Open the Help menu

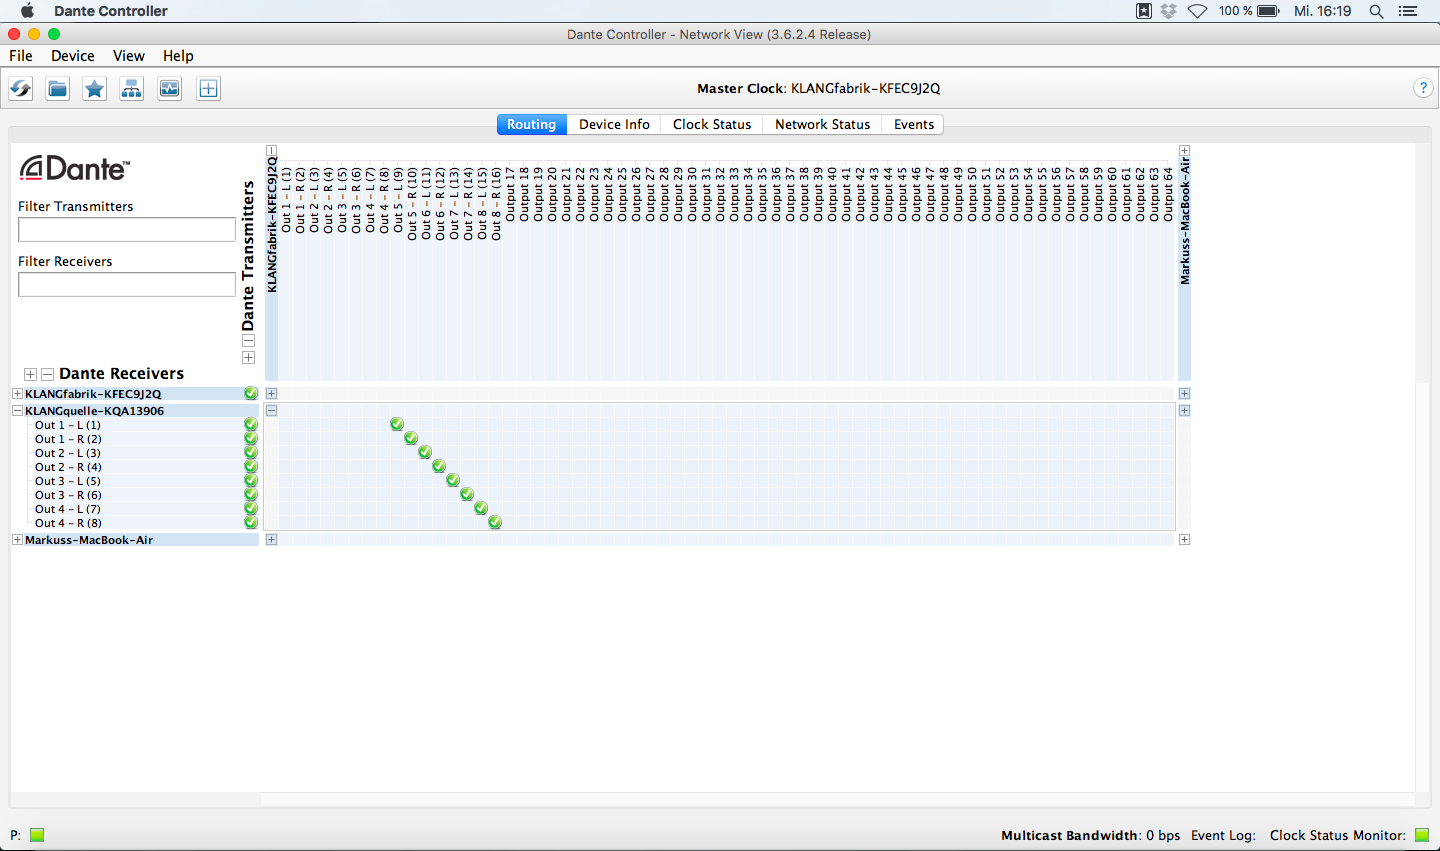178,56
